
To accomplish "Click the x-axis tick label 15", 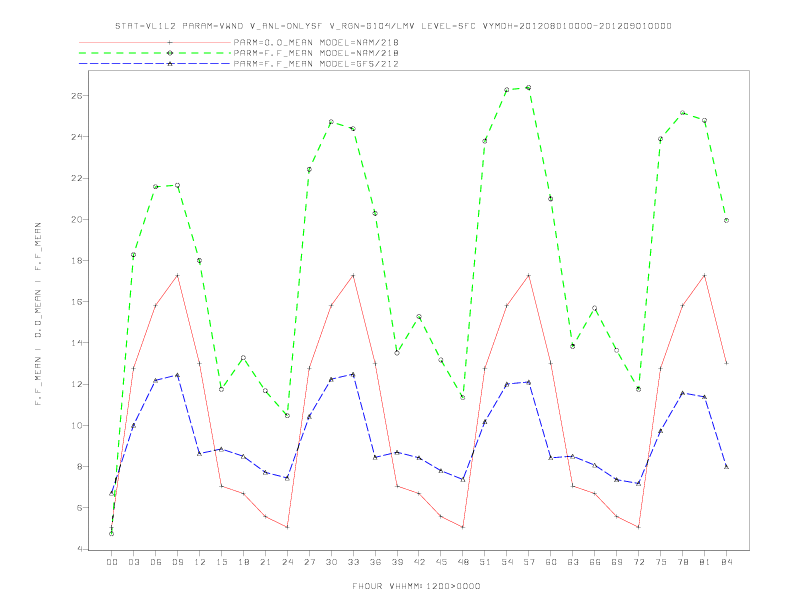I will 221,562.
